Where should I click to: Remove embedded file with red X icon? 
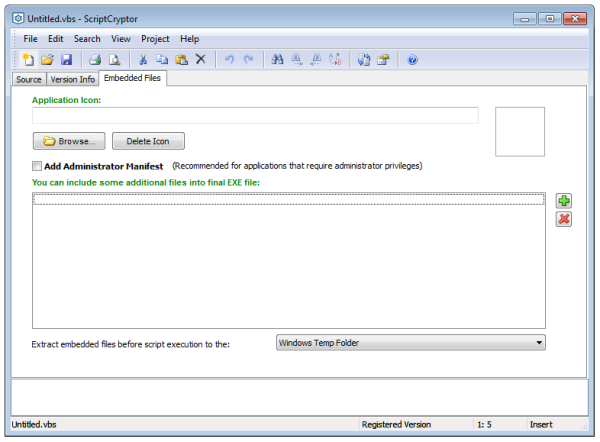click(x=564, y=219)
